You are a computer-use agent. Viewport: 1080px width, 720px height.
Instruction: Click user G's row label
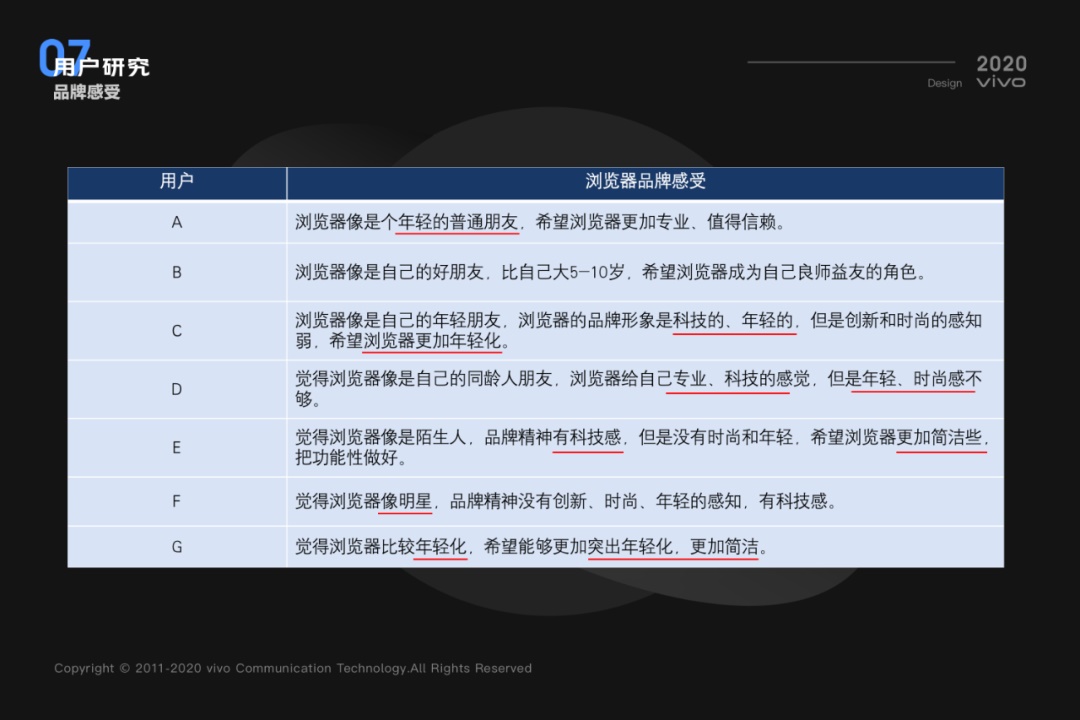tap(176, 547)
